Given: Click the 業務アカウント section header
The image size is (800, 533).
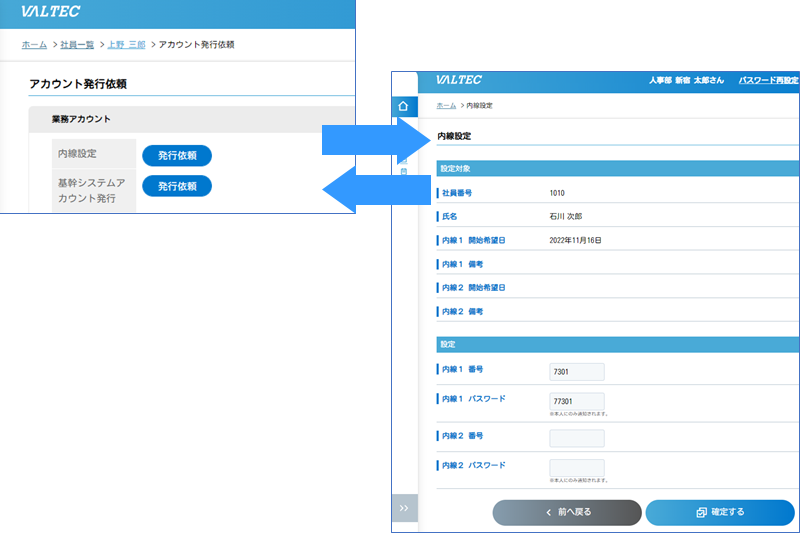Looking at the screenshot, I should 81,119.
